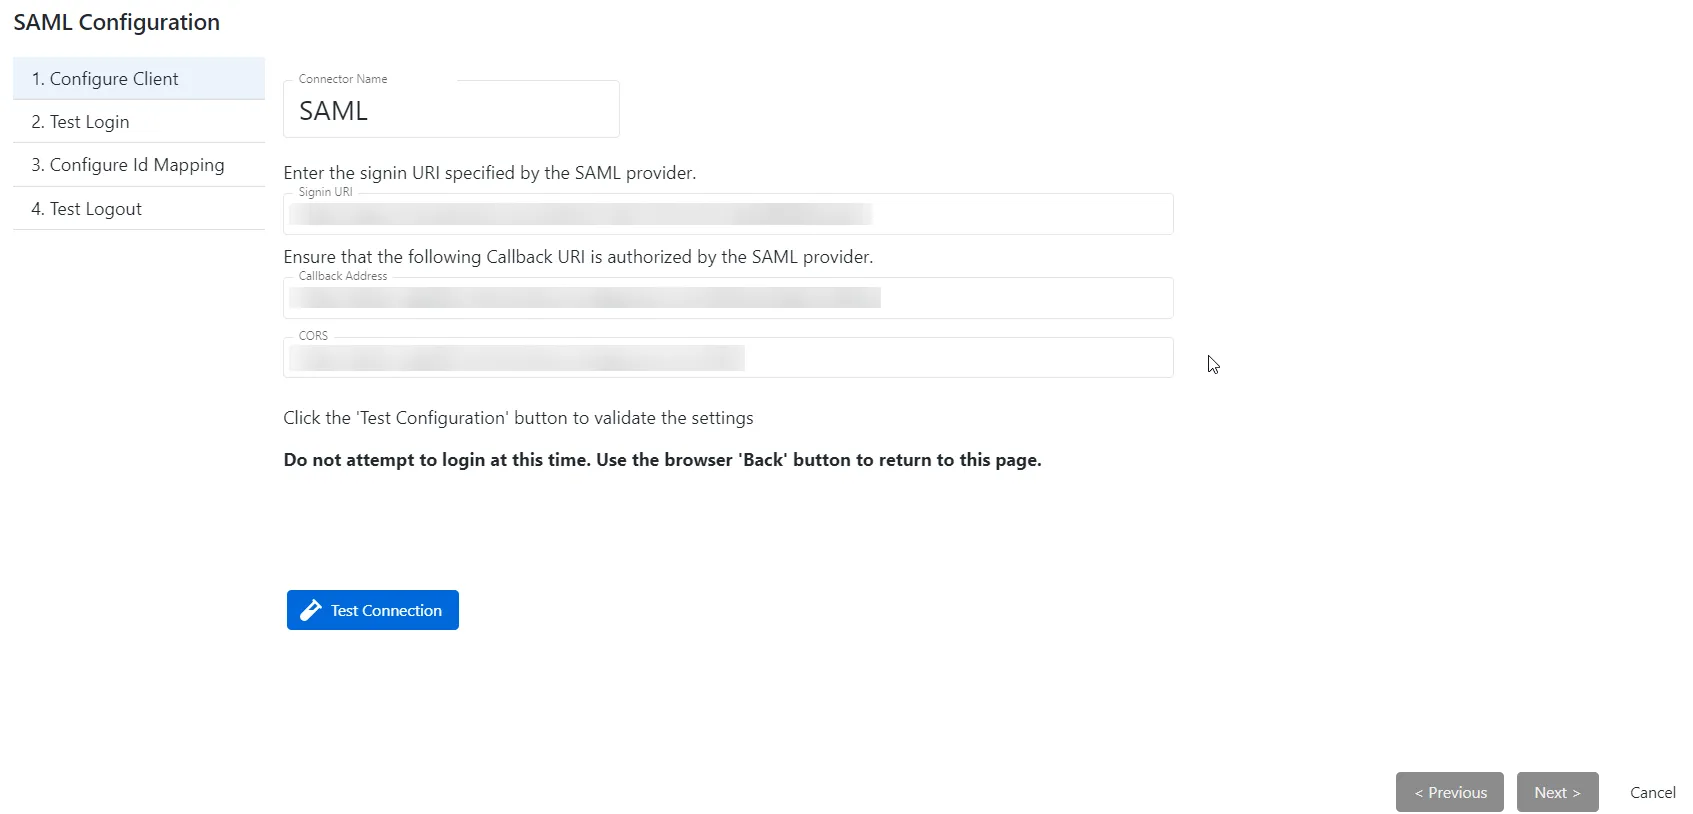Focus the Connector Name field containing SAML
Viewport: 1693px width, 814px height.
tap(451, 110)
